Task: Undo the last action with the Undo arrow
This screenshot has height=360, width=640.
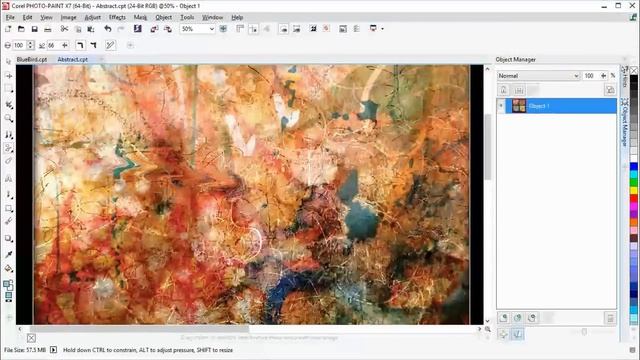Action: (x=107, y=29)
